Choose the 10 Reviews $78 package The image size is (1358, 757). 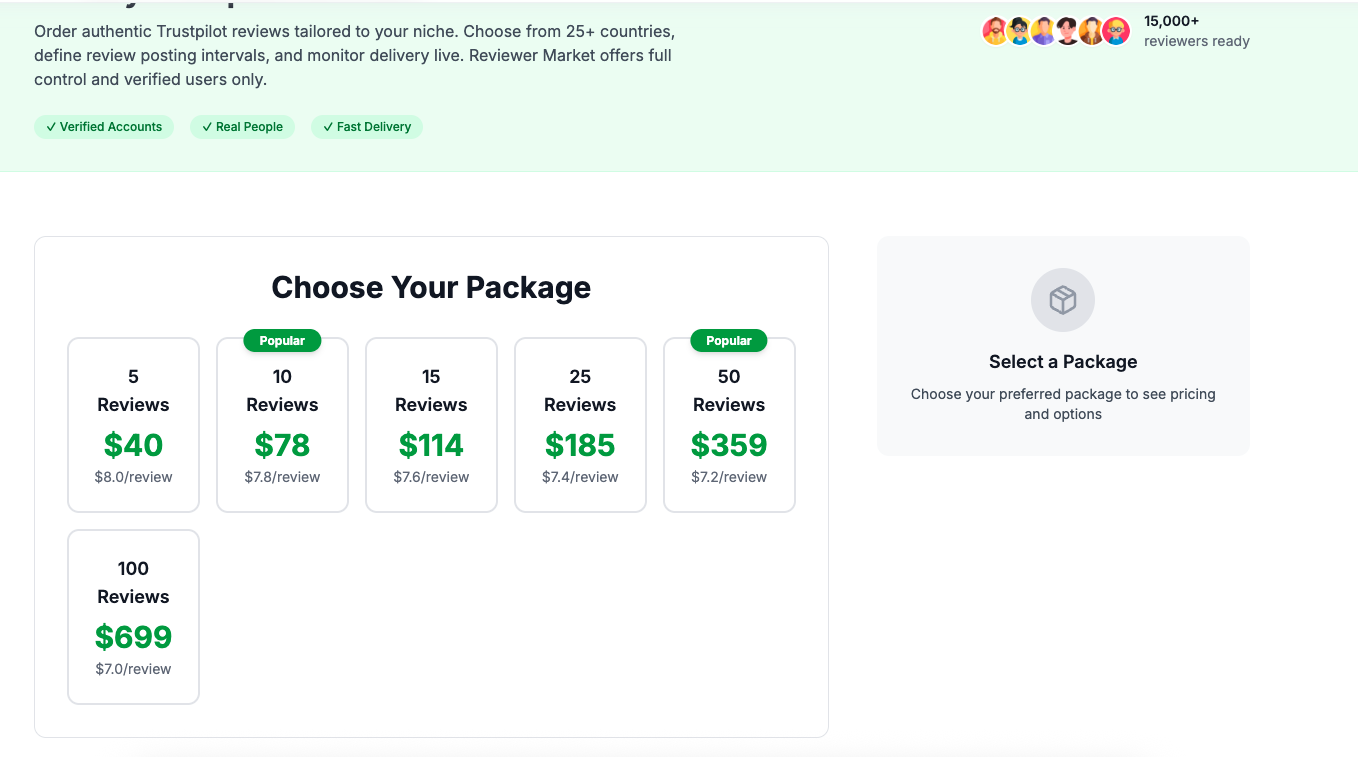coord(282,425)
